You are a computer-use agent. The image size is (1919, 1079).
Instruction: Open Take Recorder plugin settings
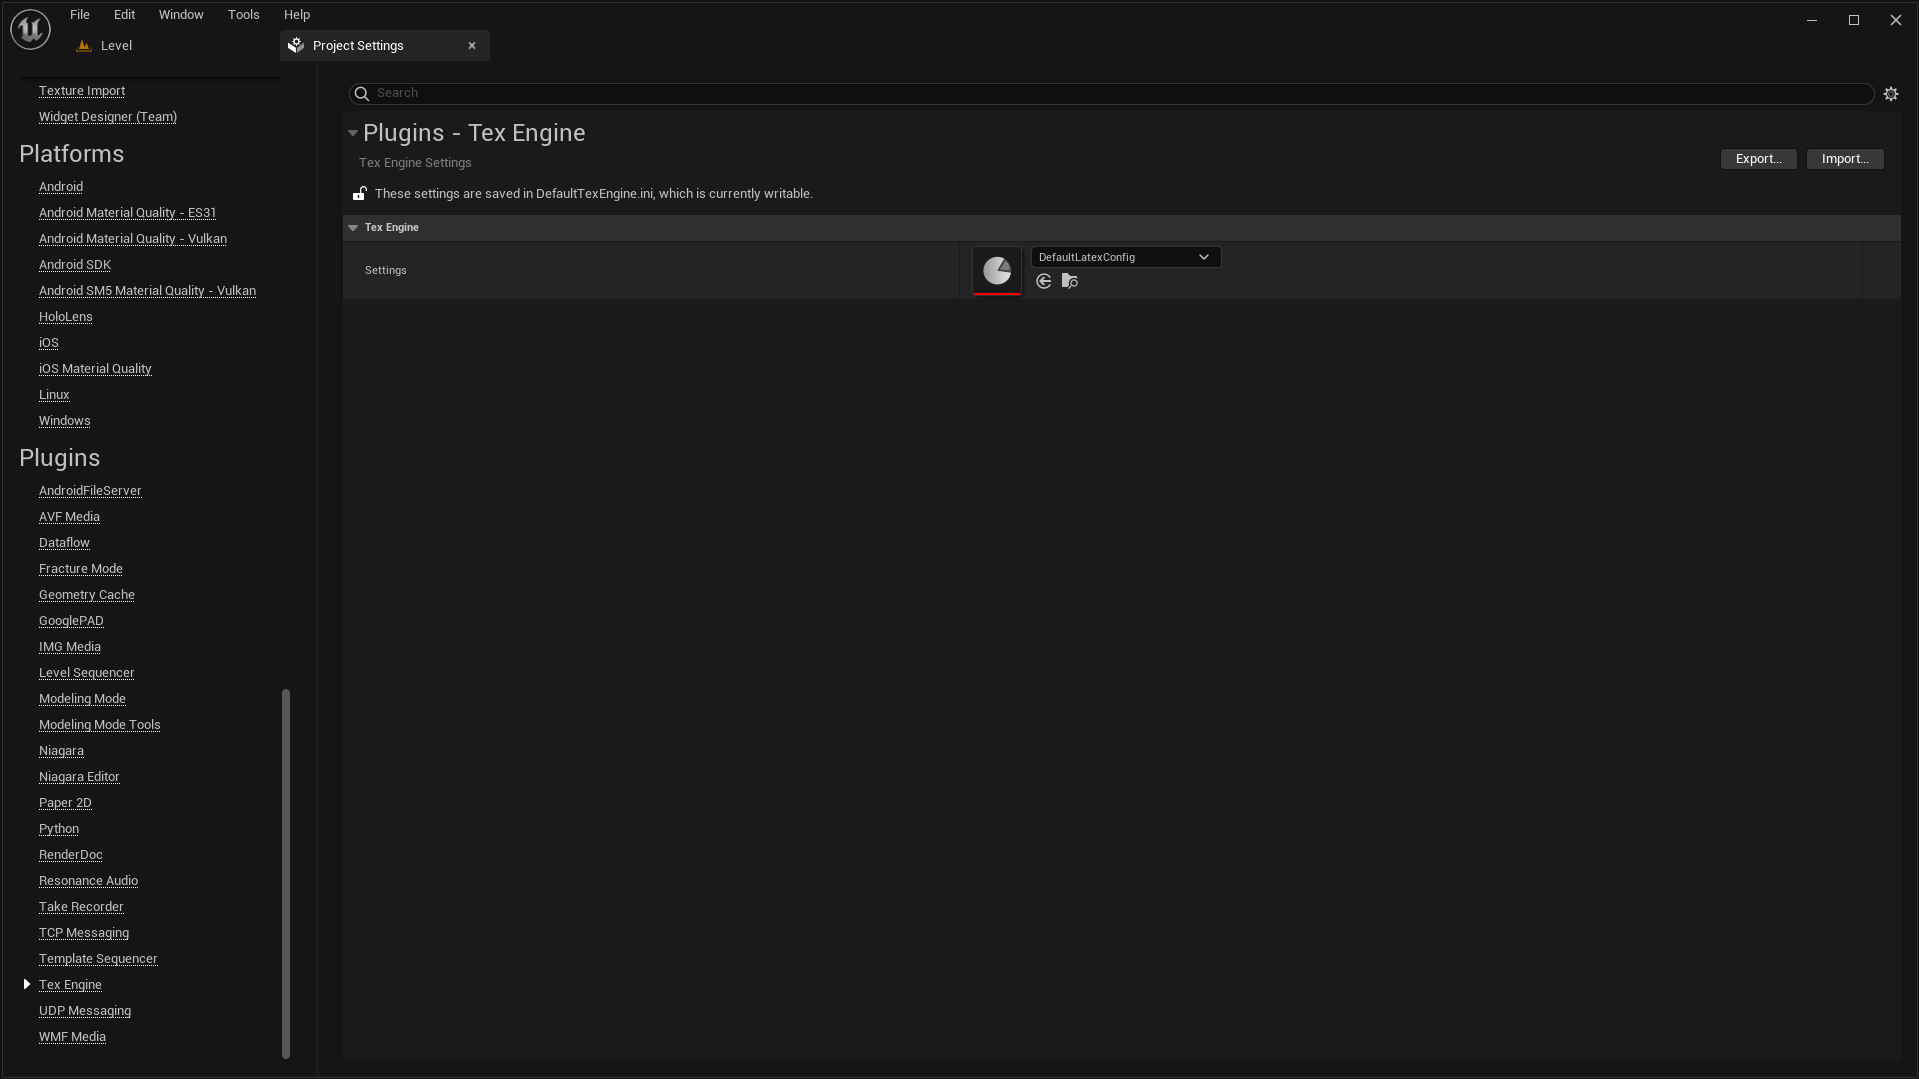coord(81,906)
